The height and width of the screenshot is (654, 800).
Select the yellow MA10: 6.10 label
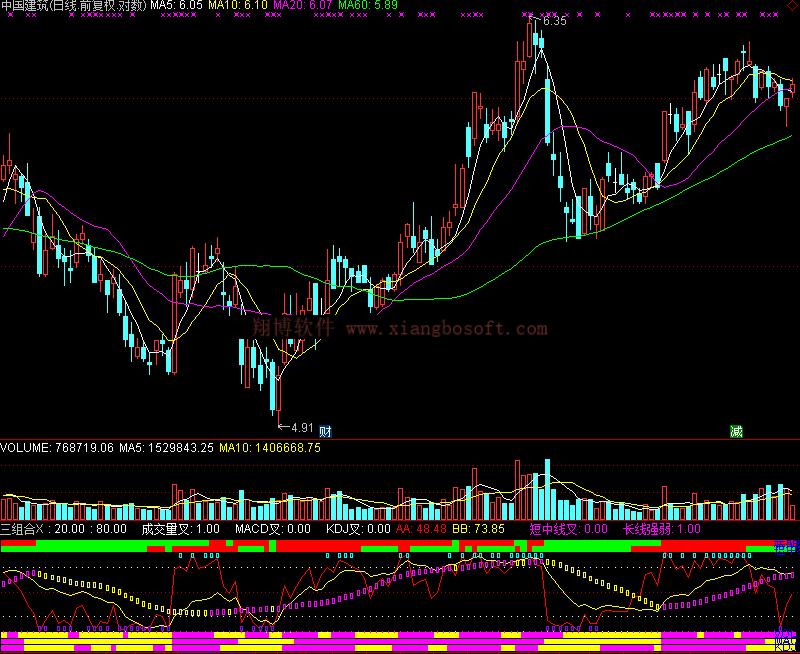click(240, 6)
